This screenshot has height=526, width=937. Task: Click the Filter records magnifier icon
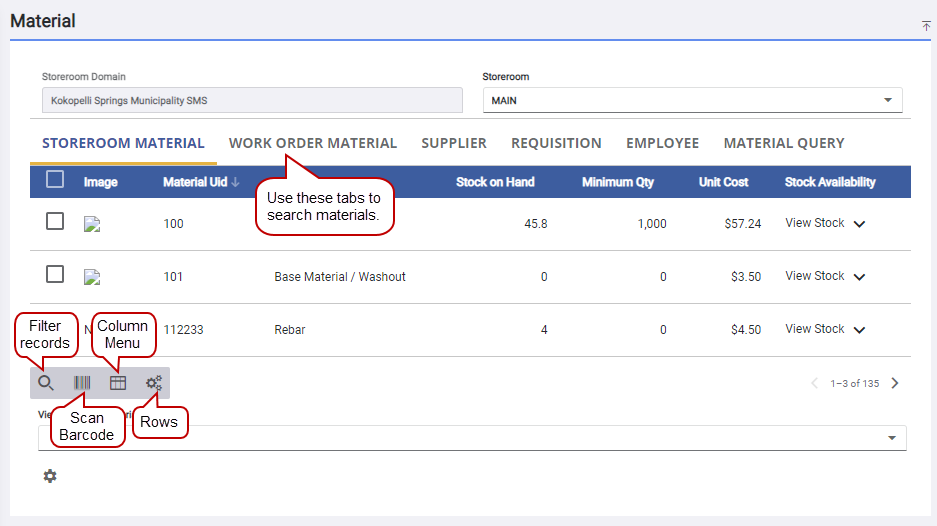coord(46,383)
